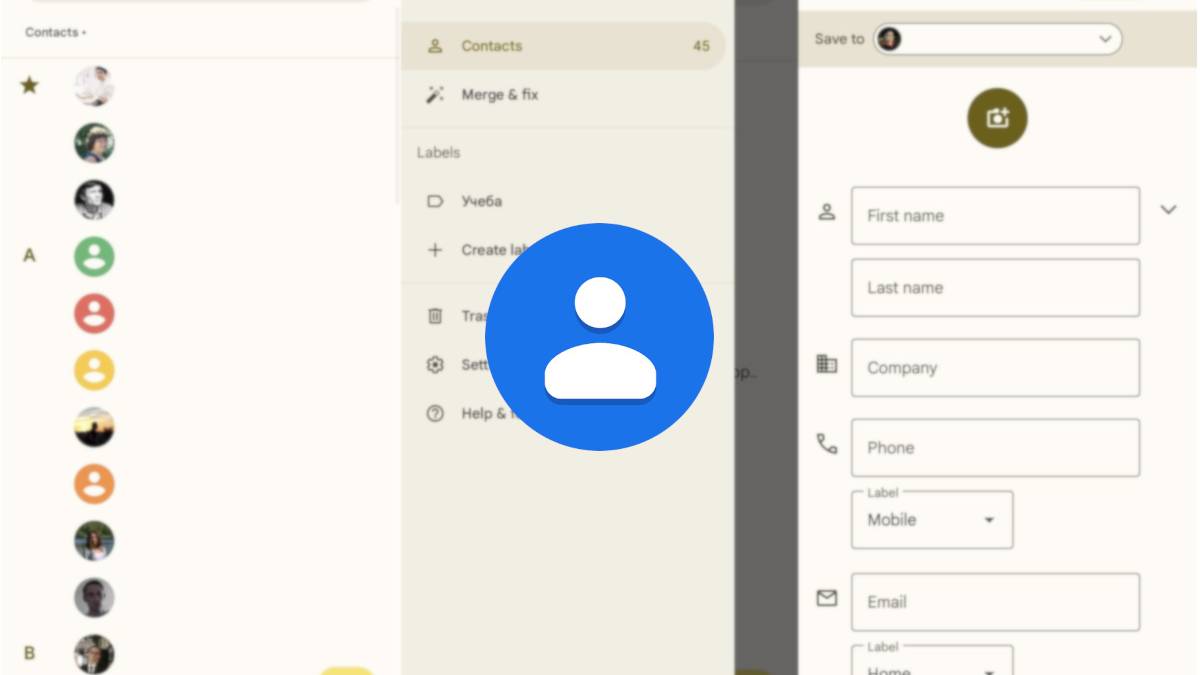Viewport: 1200px width, 675px height.
Task: Click the contacts count 45
Action: [x=701, y=46]
